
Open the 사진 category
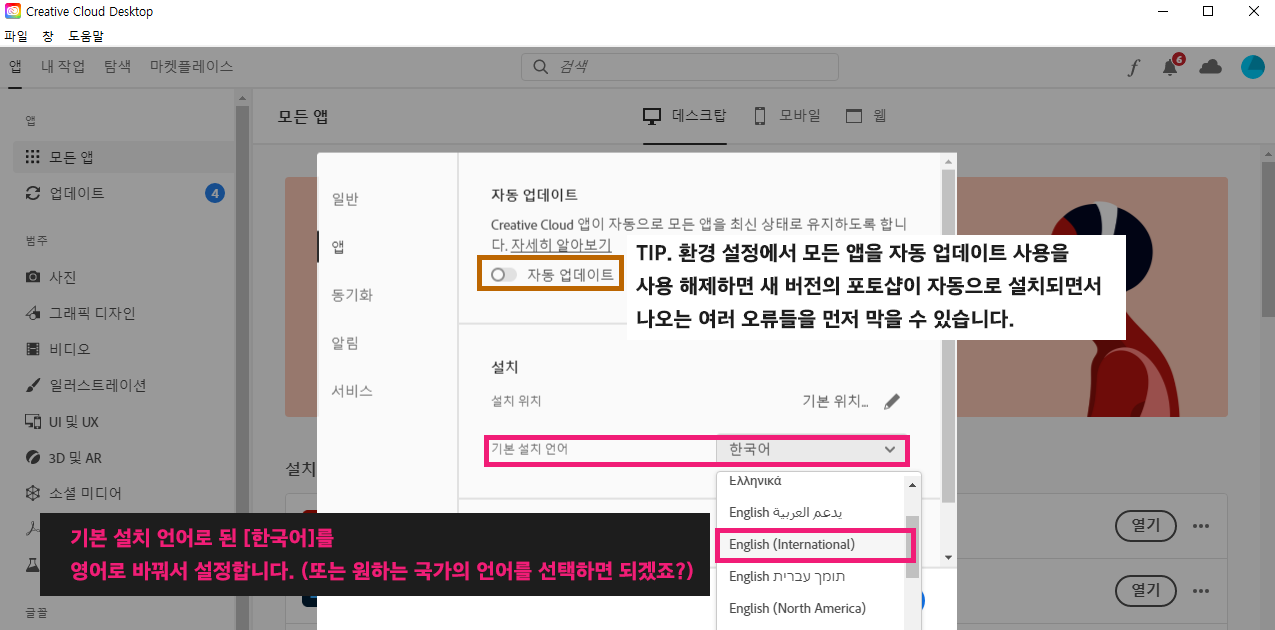point(51,277)
